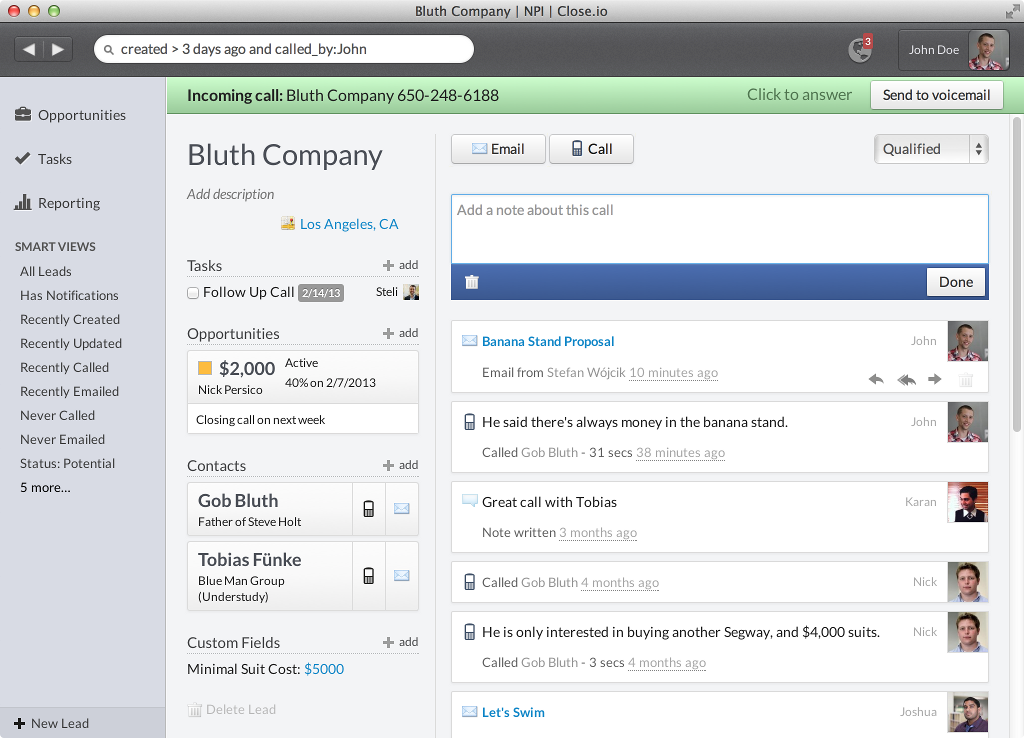Select the Recently Called smart view

64,368
